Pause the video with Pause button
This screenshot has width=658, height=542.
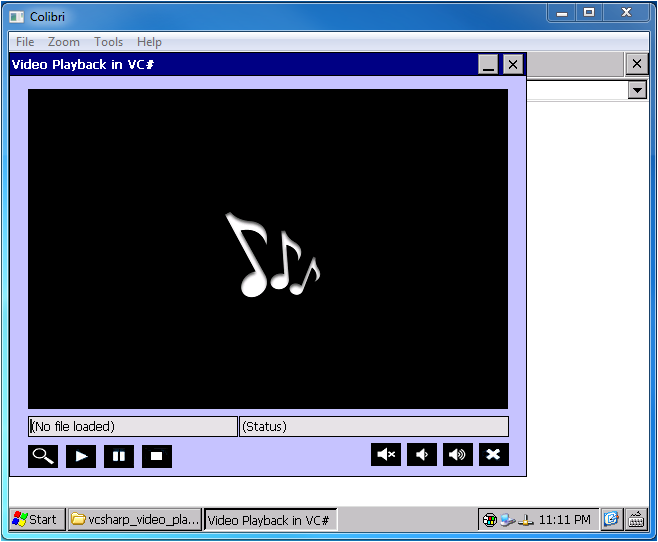[x=119, y=456]
